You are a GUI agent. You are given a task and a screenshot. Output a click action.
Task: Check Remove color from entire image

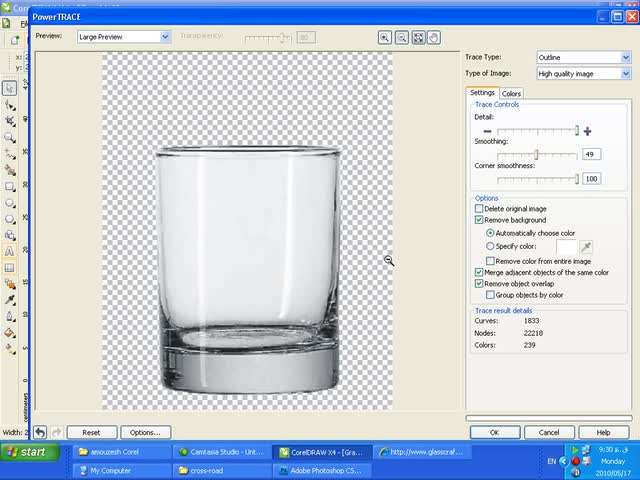(490, 261)
